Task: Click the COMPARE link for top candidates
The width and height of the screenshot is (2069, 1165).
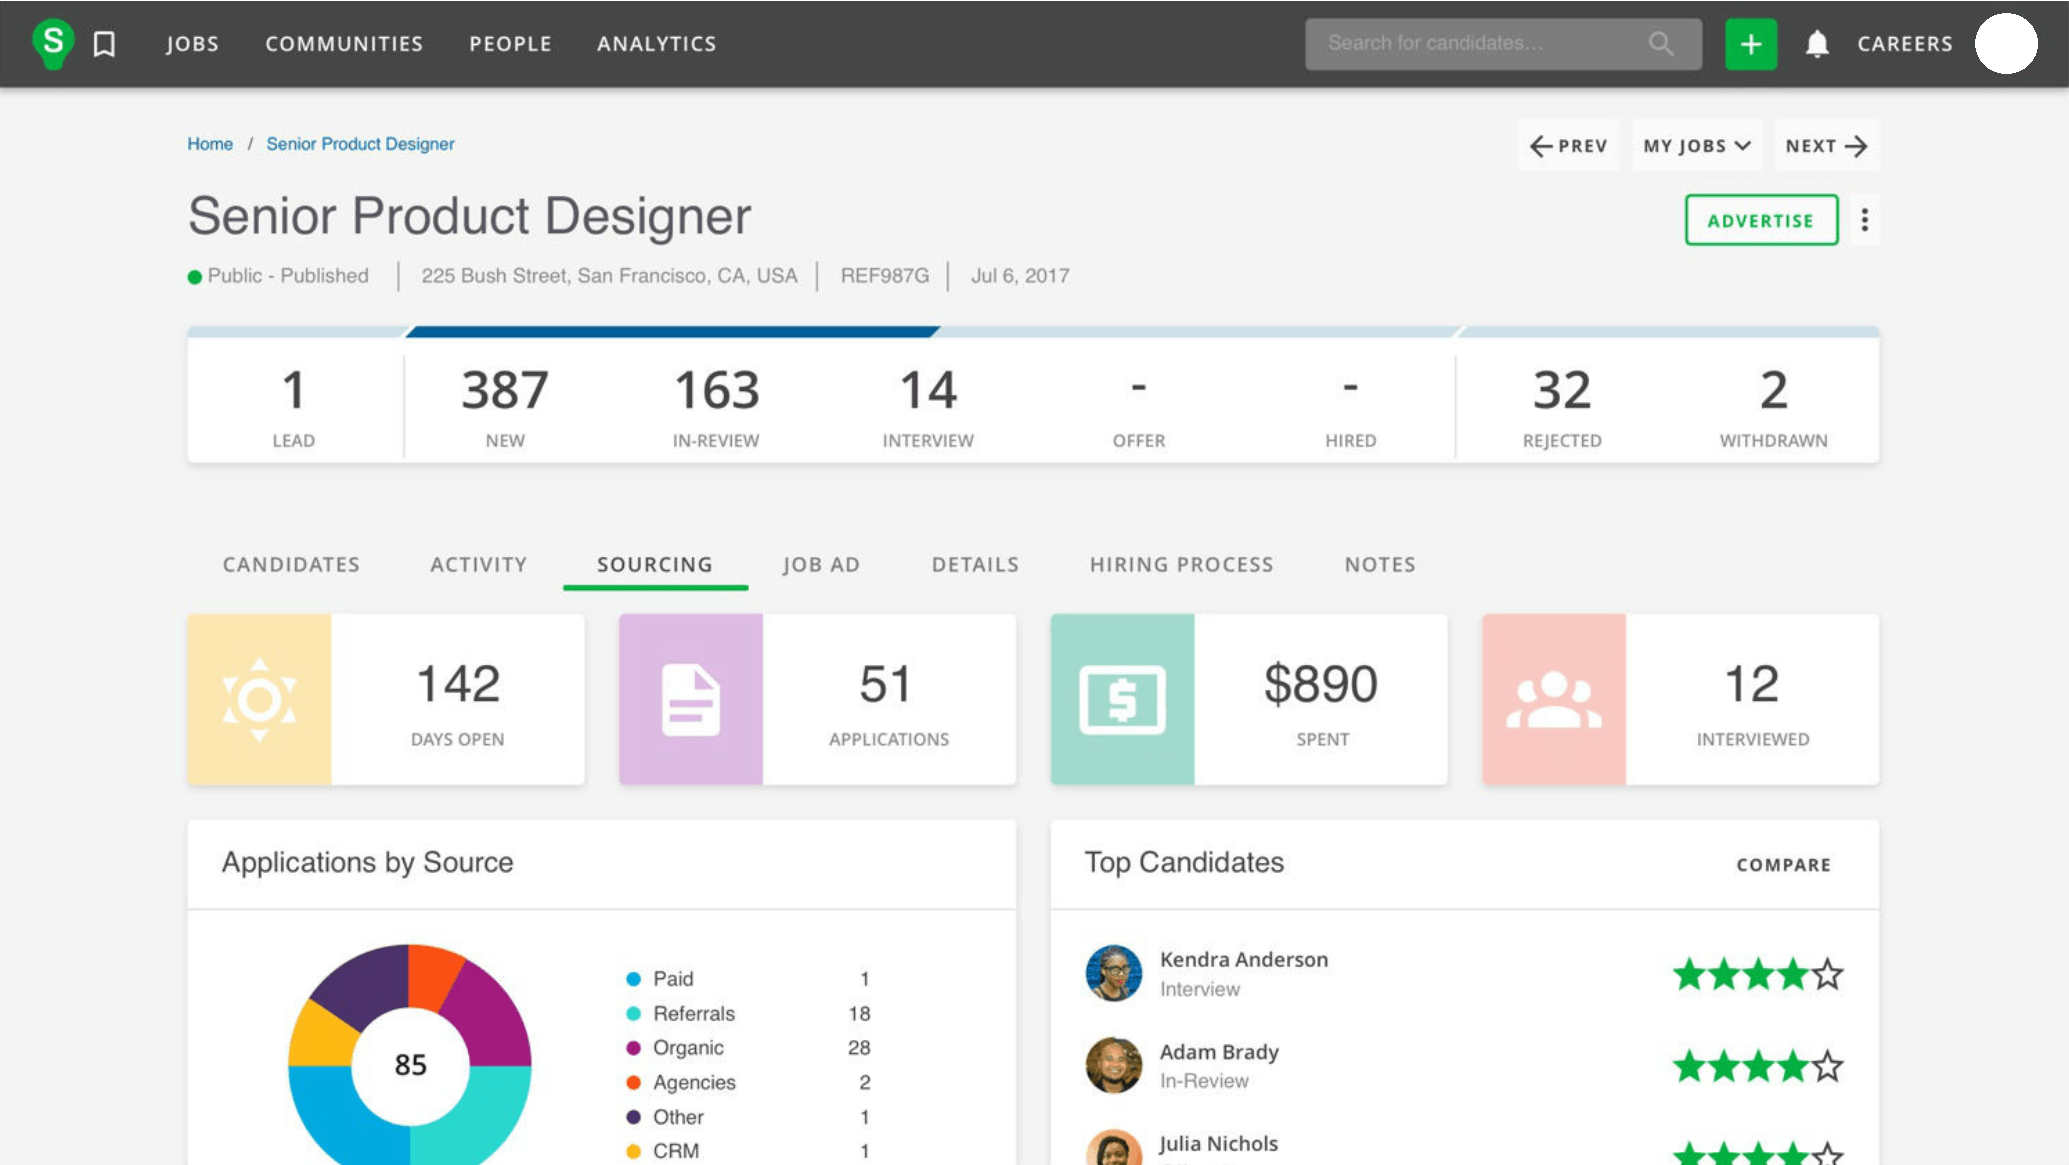Action: (1782, 864)
